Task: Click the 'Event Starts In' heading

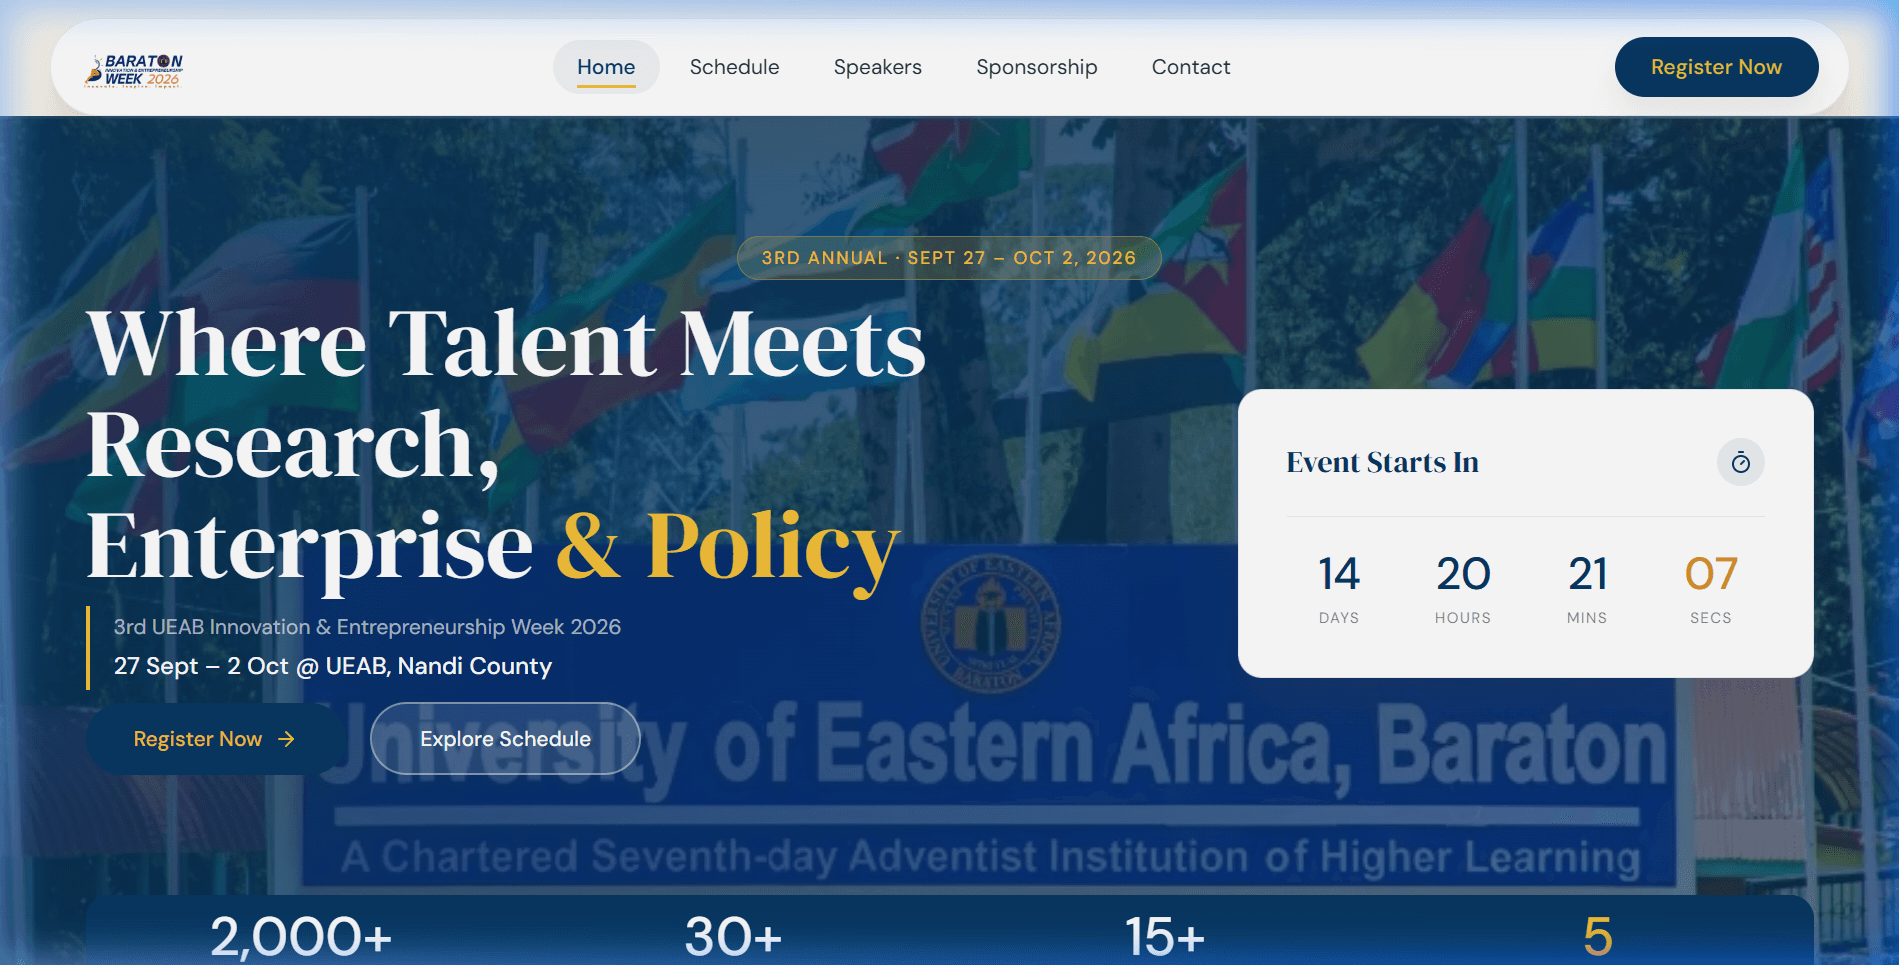Action: click(1382, 462)
